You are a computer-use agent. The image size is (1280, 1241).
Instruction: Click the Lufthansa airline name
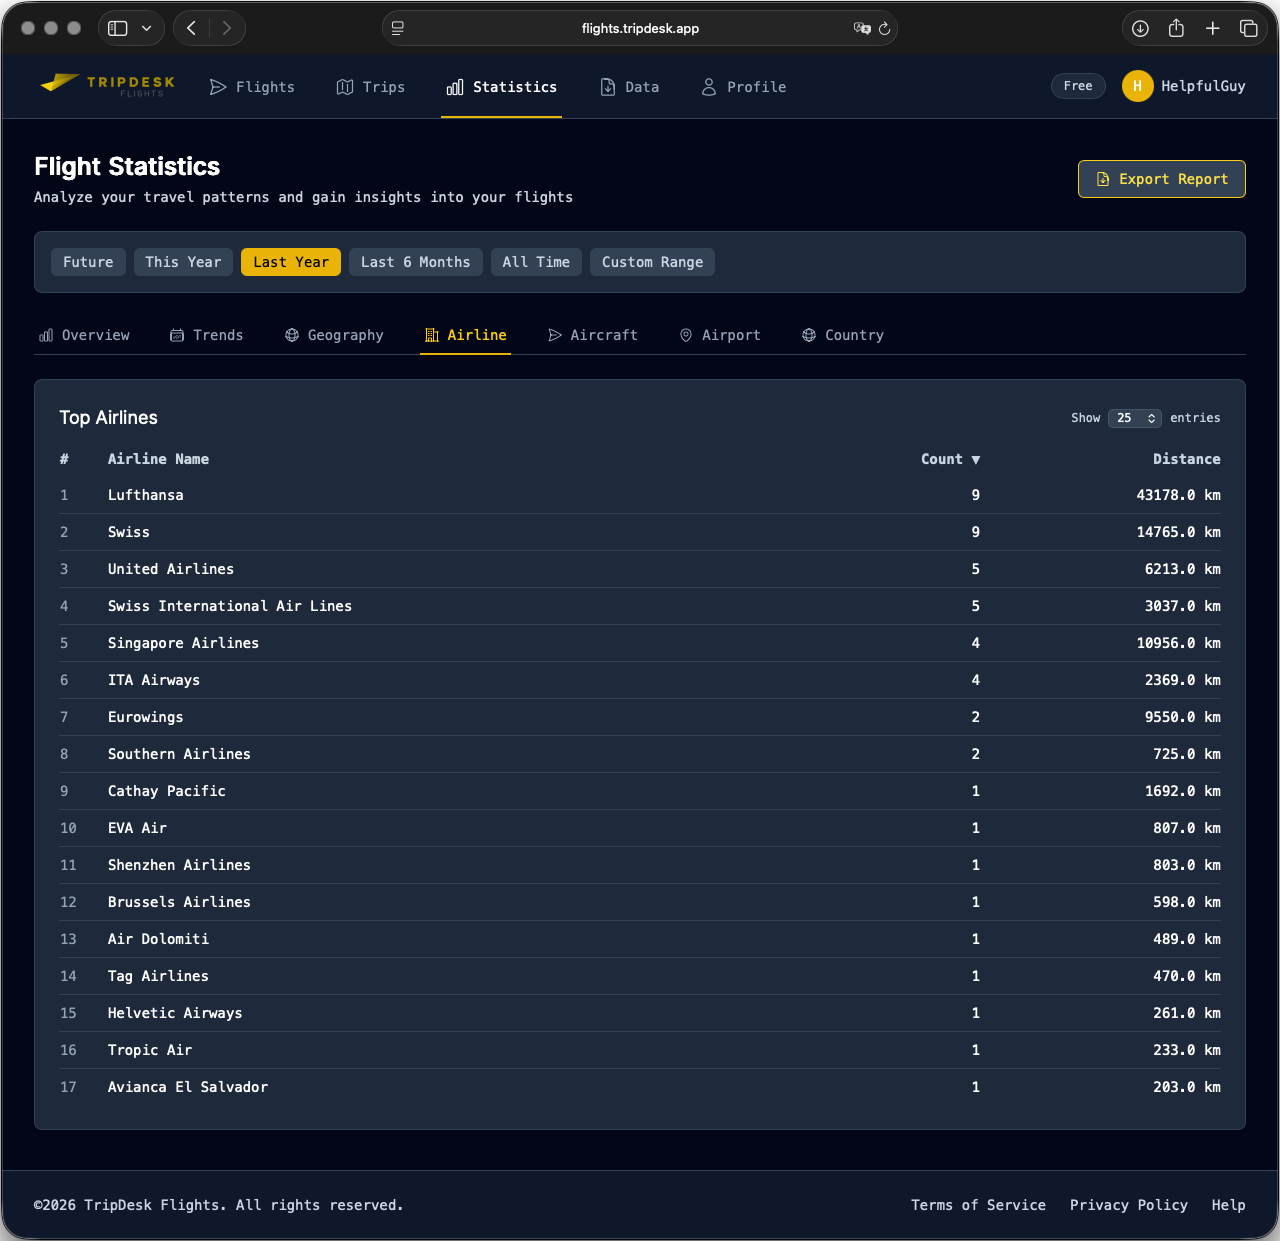tap(146, 495)
